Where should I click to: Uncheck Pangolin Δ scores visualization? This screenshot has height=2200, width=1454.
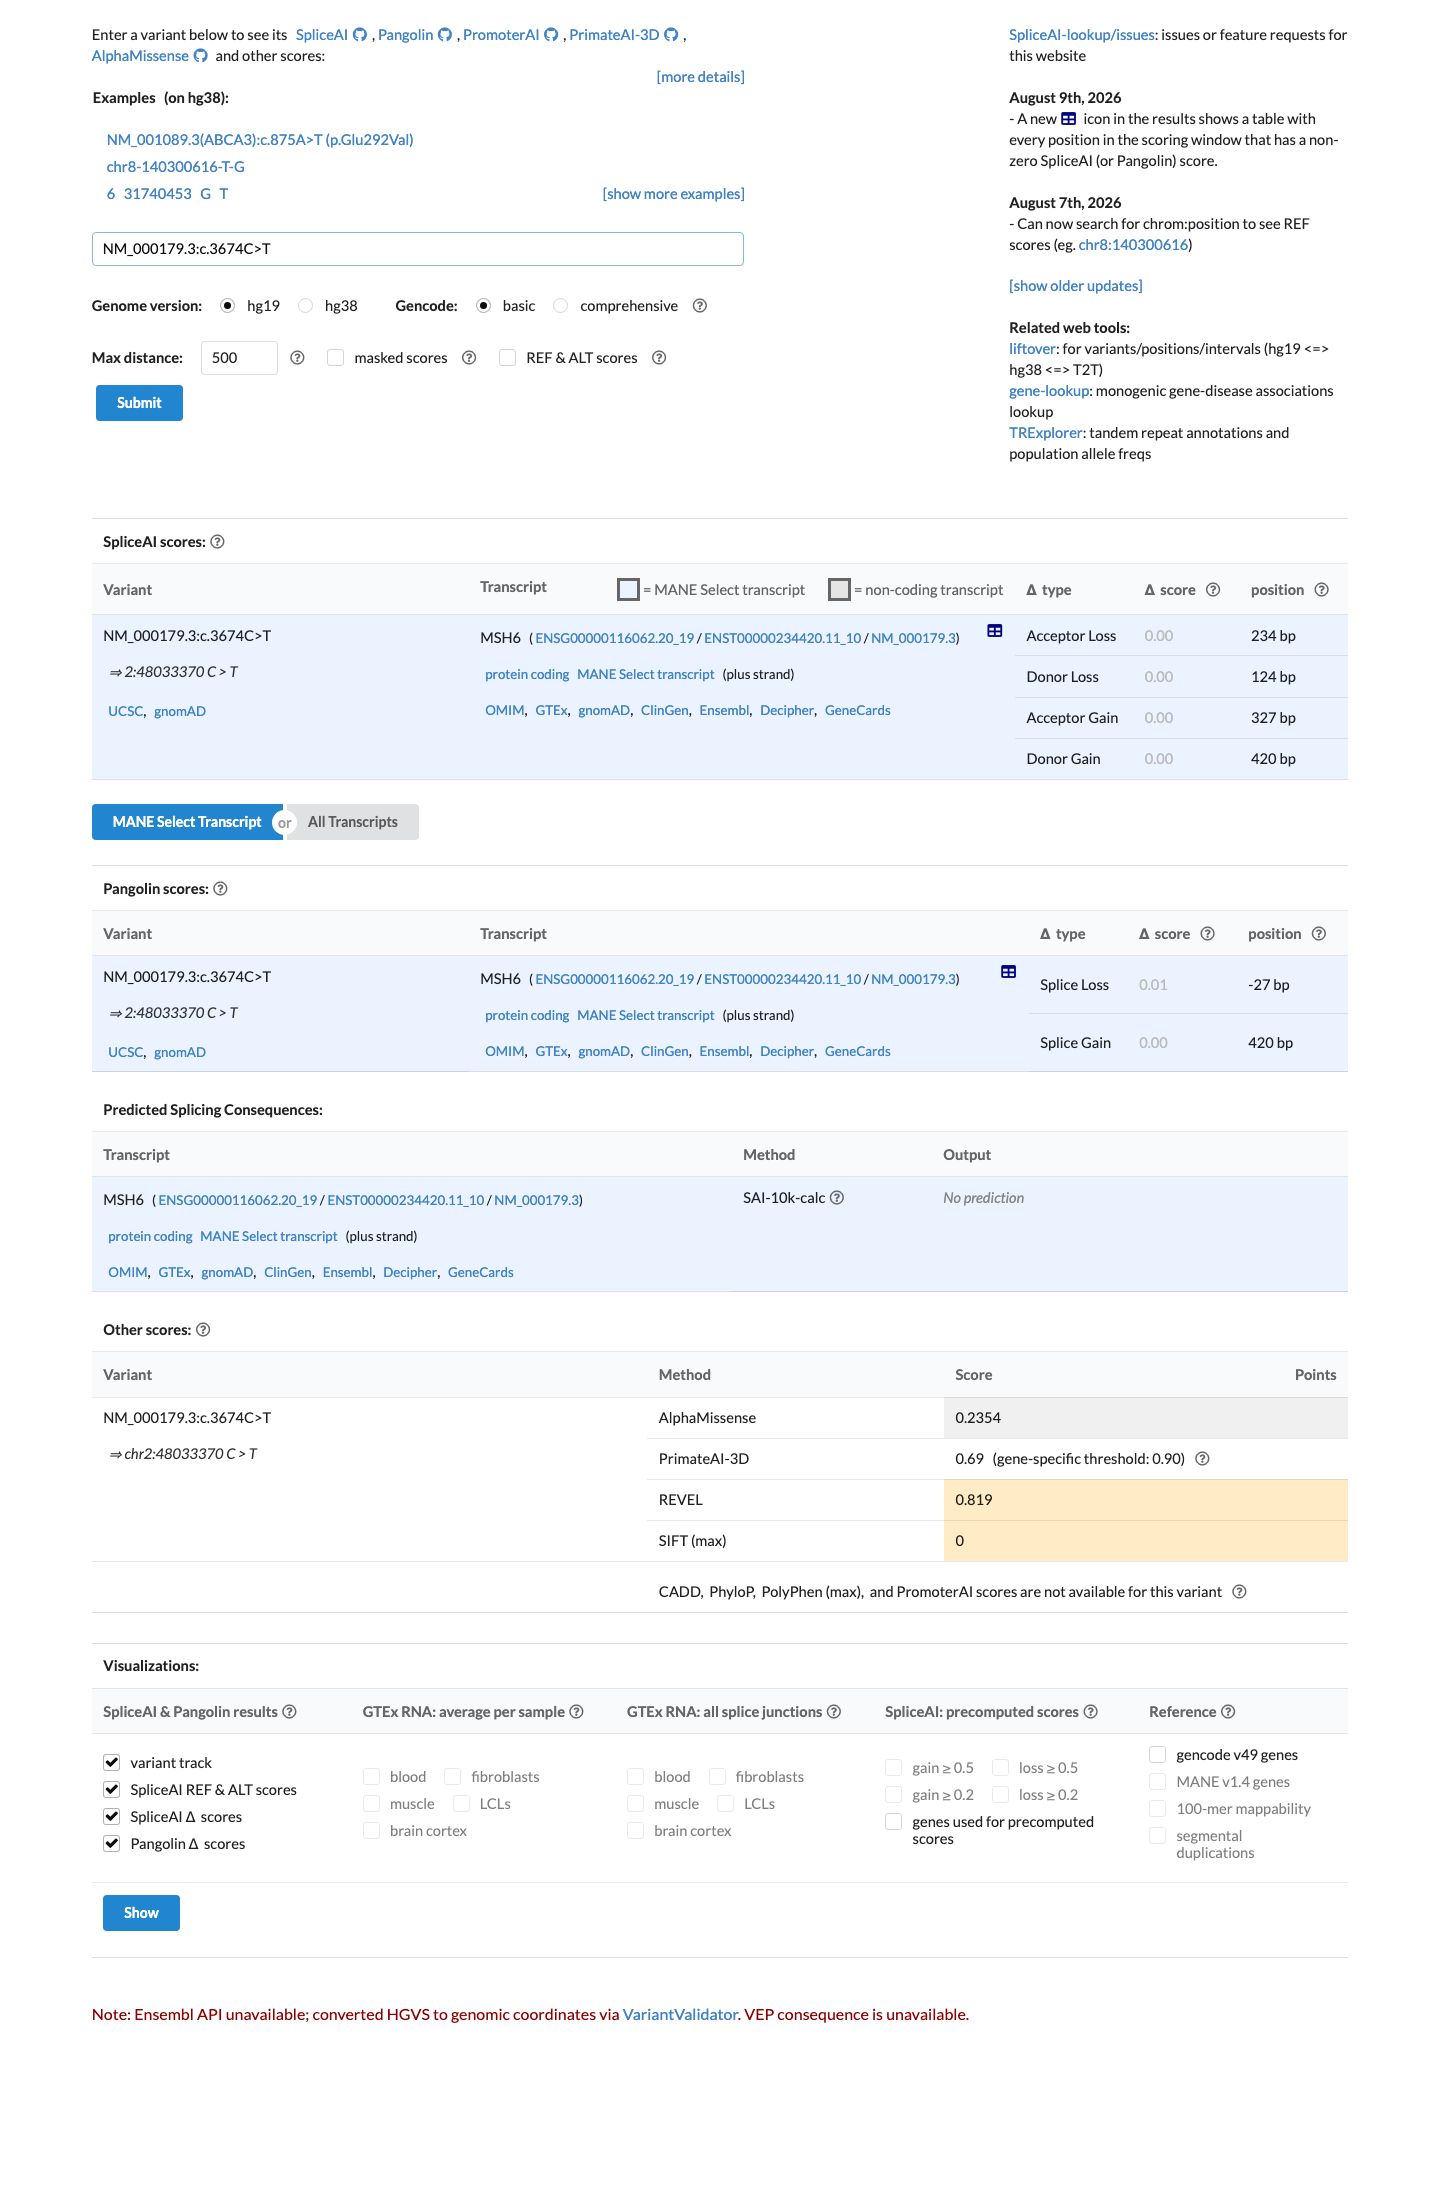pyautogui.click(x=112, y=1844)
